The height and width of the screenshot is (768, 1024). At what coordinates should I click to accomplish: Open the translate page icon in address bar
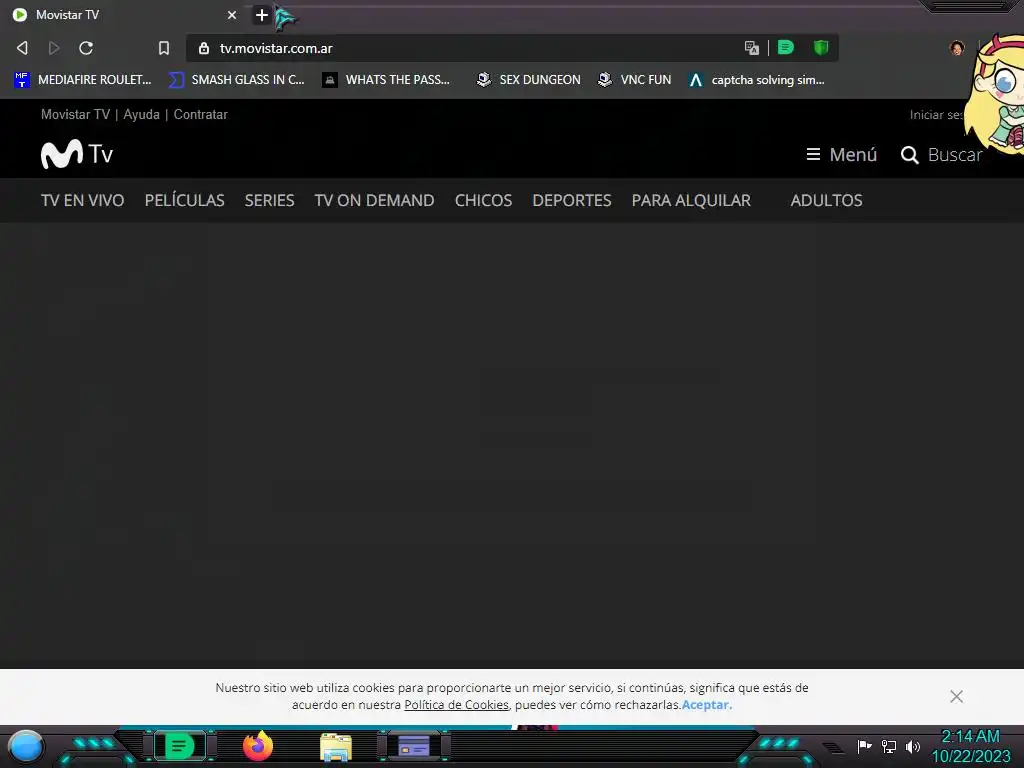[752, 48]
